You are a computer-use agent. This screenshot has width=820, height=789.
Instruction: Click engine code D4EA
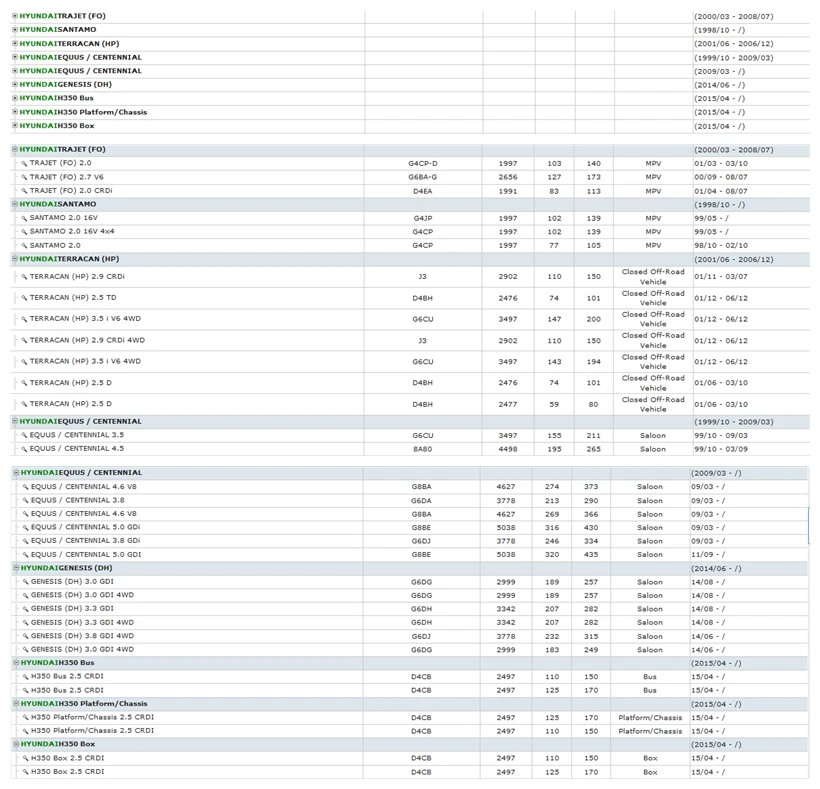pyautogui.click(x=423, y=191)
